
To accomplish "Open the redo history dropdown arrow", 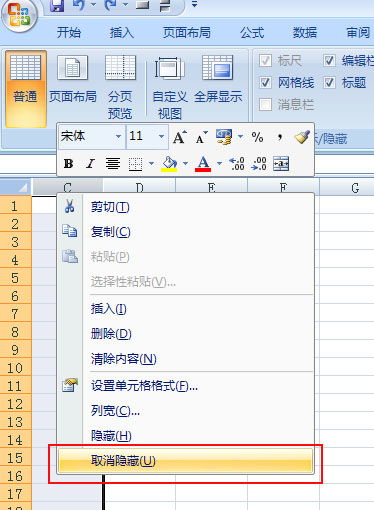I will tap(125, 5).
